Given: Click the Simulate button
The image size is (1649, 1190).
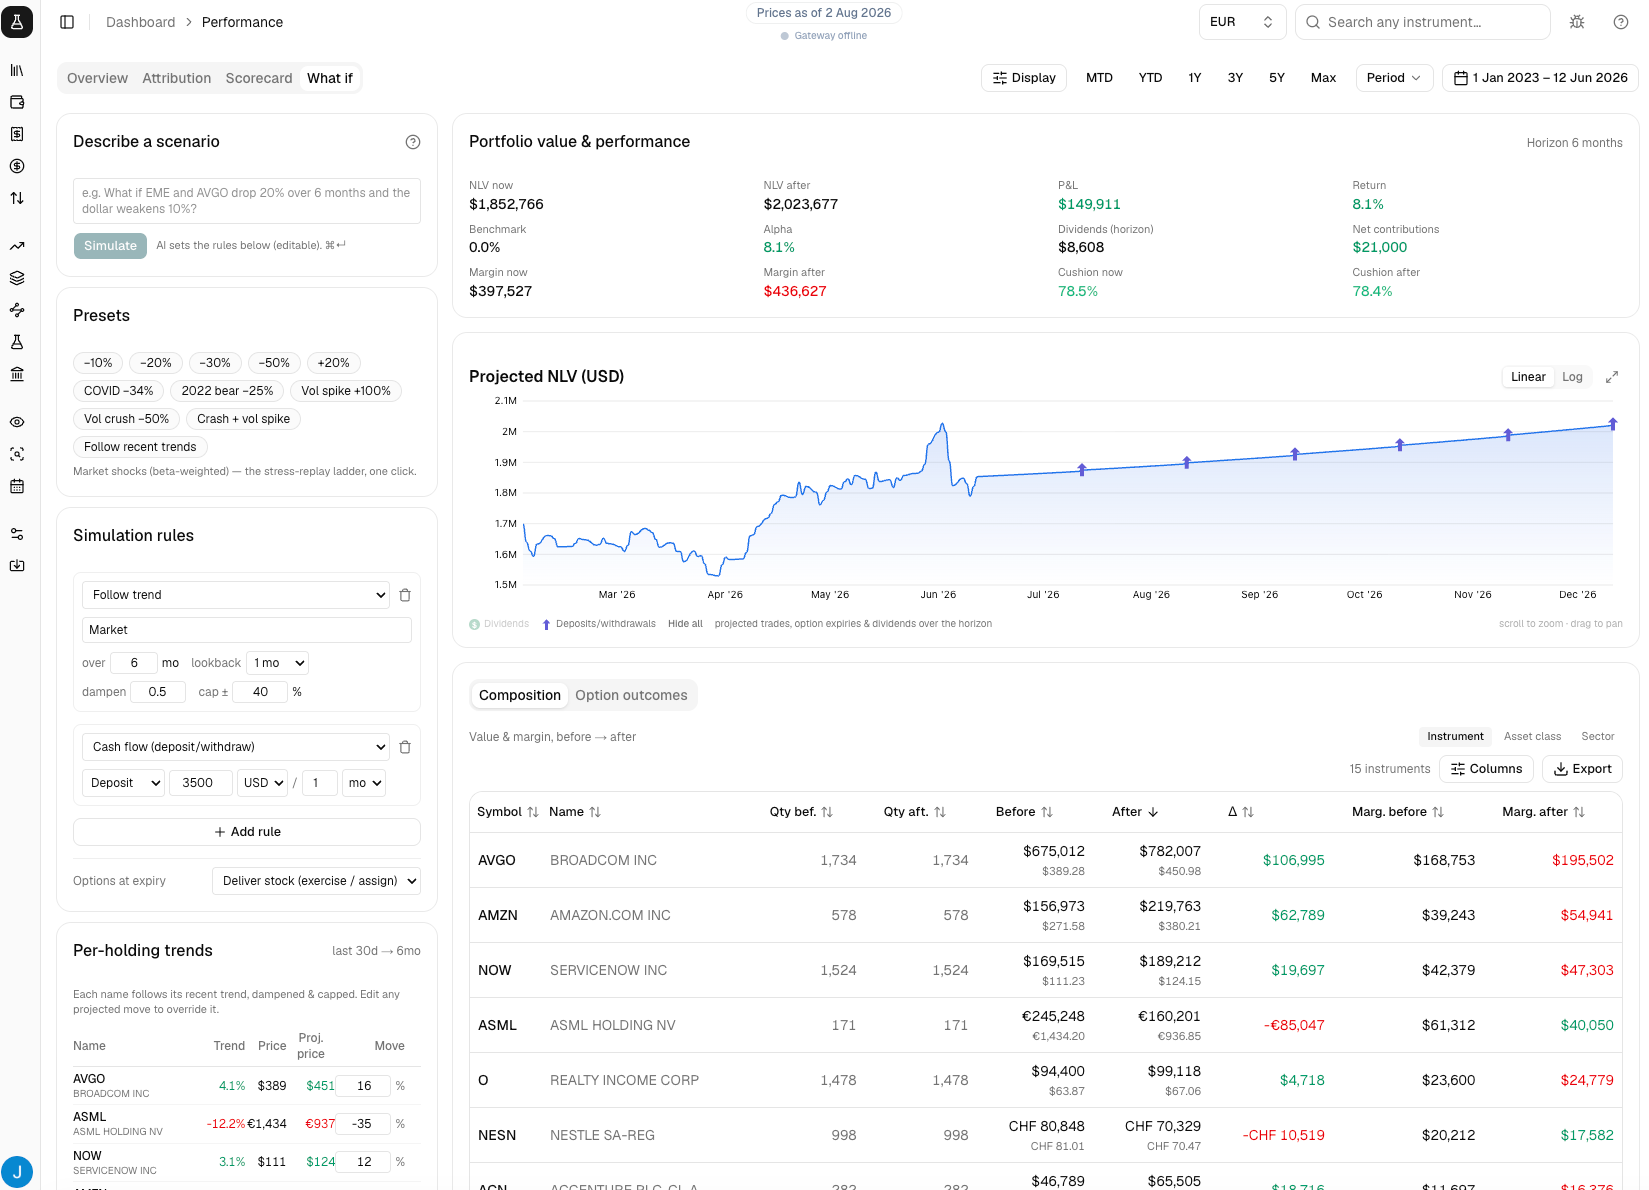Looking at the screenshot, I should pyautogui.click(x=110, y=246).
